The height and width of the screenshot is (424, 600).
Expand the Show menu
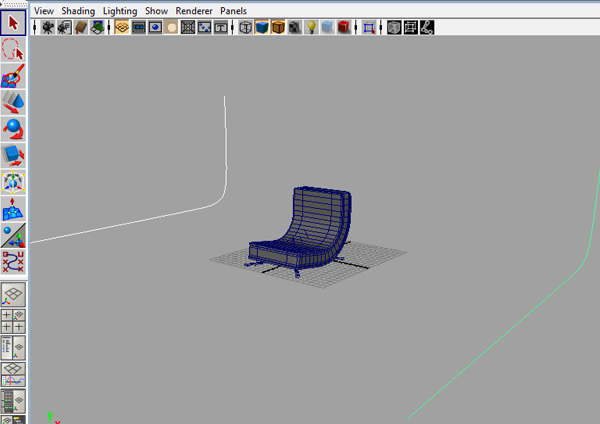[x=156, y=10]
